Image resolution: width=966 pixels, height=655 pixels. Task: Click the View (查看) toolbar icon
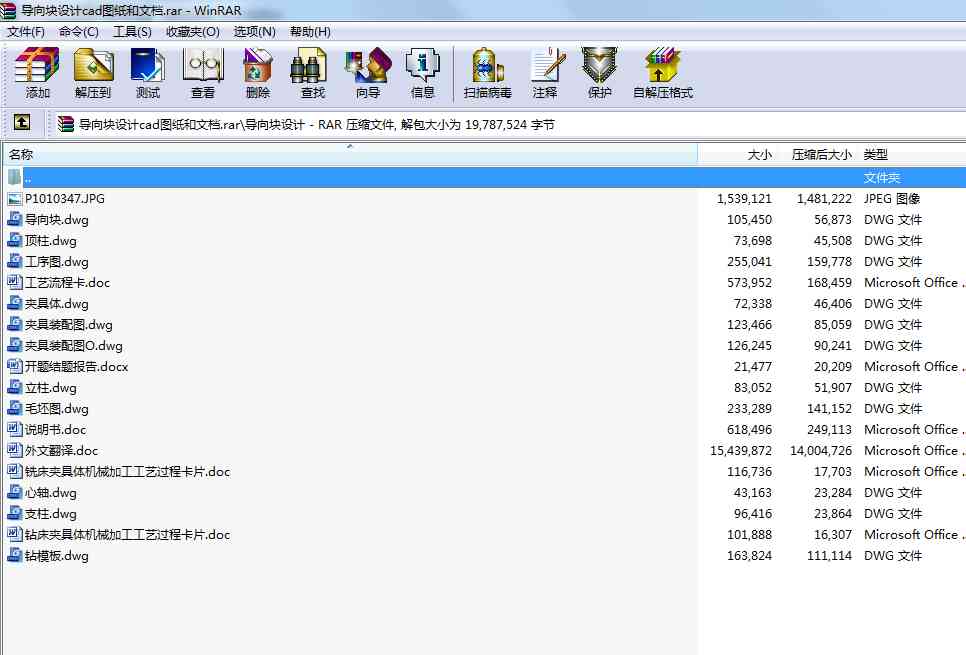click(203, 65)
